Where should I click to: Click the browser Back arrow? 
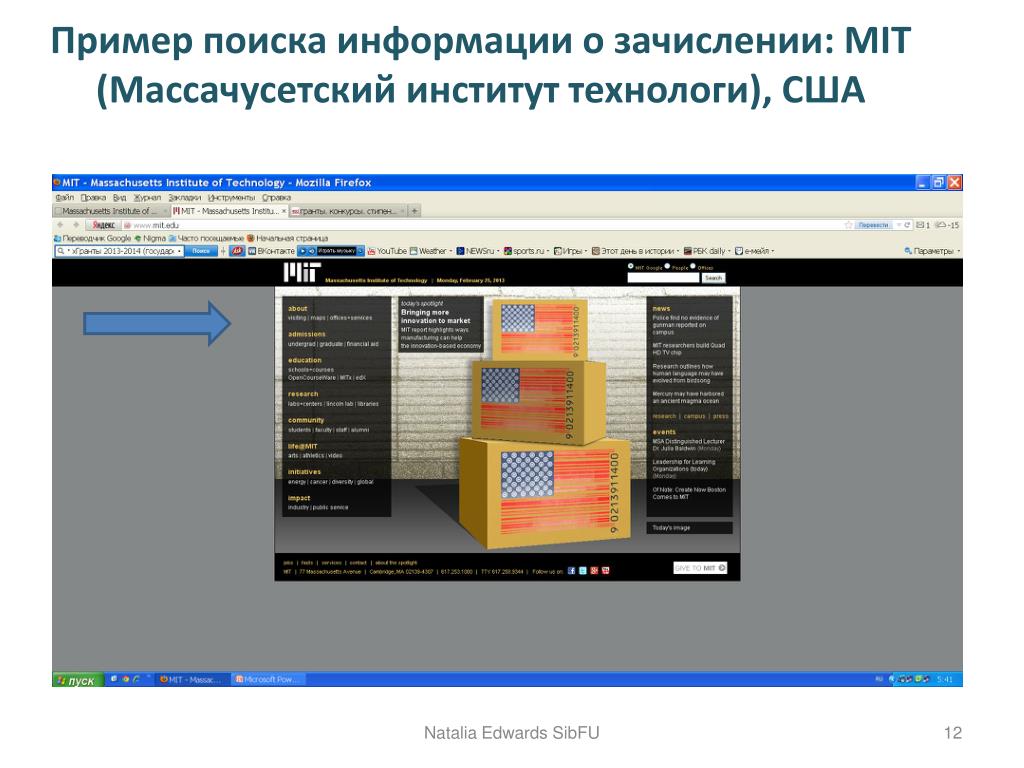point(61,225)
